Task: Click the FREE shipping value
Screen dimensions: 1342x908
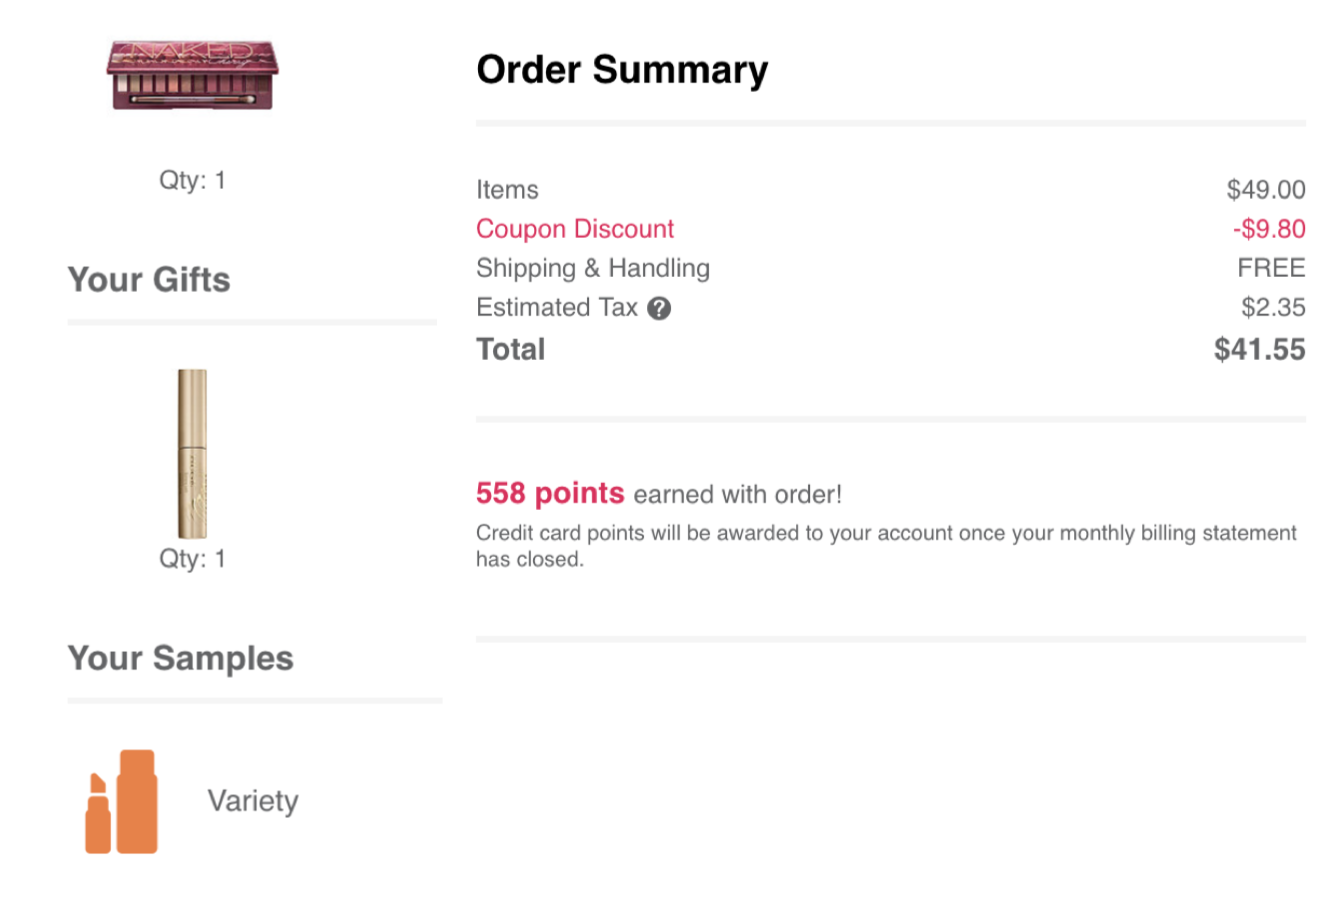Action: [x=1271, y=268]
